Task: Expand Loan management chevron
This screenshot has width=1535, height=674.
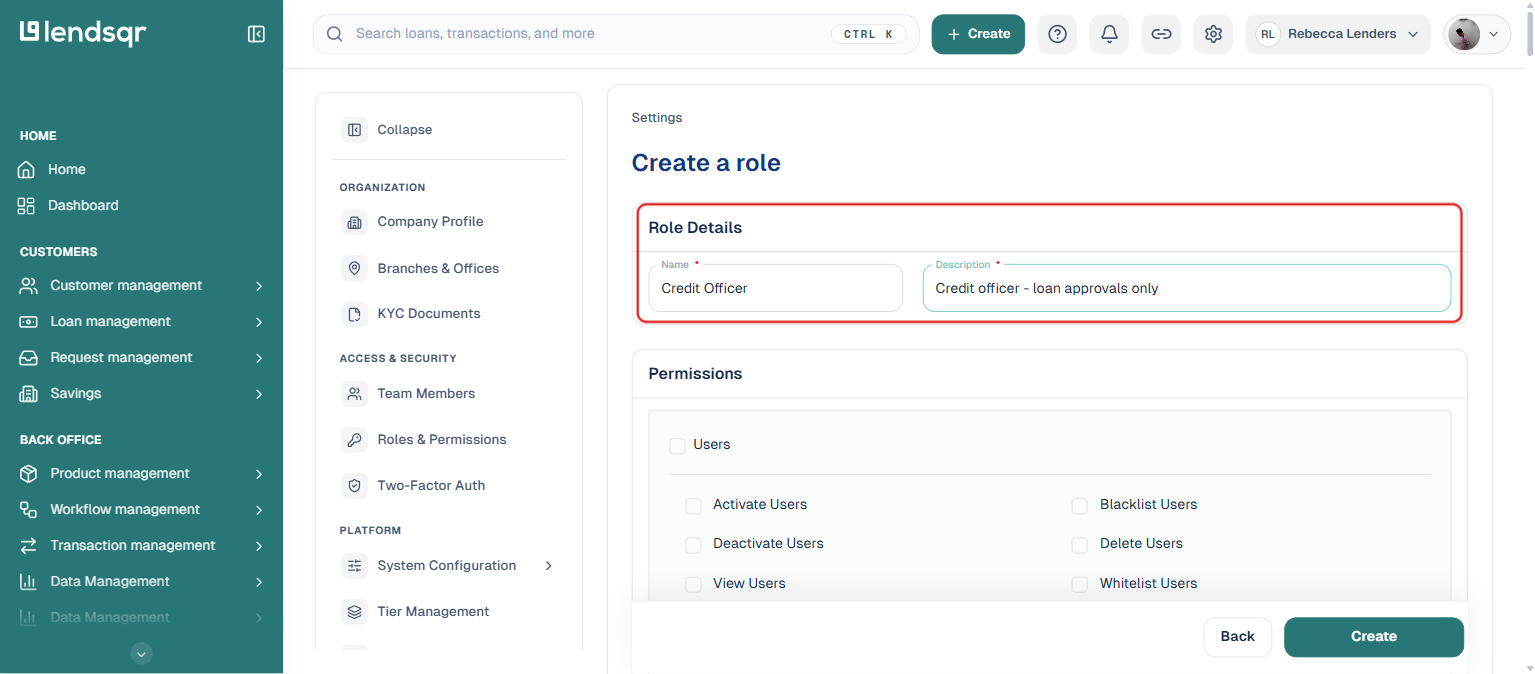Action: pyautogui.click(x=259, y=322)
